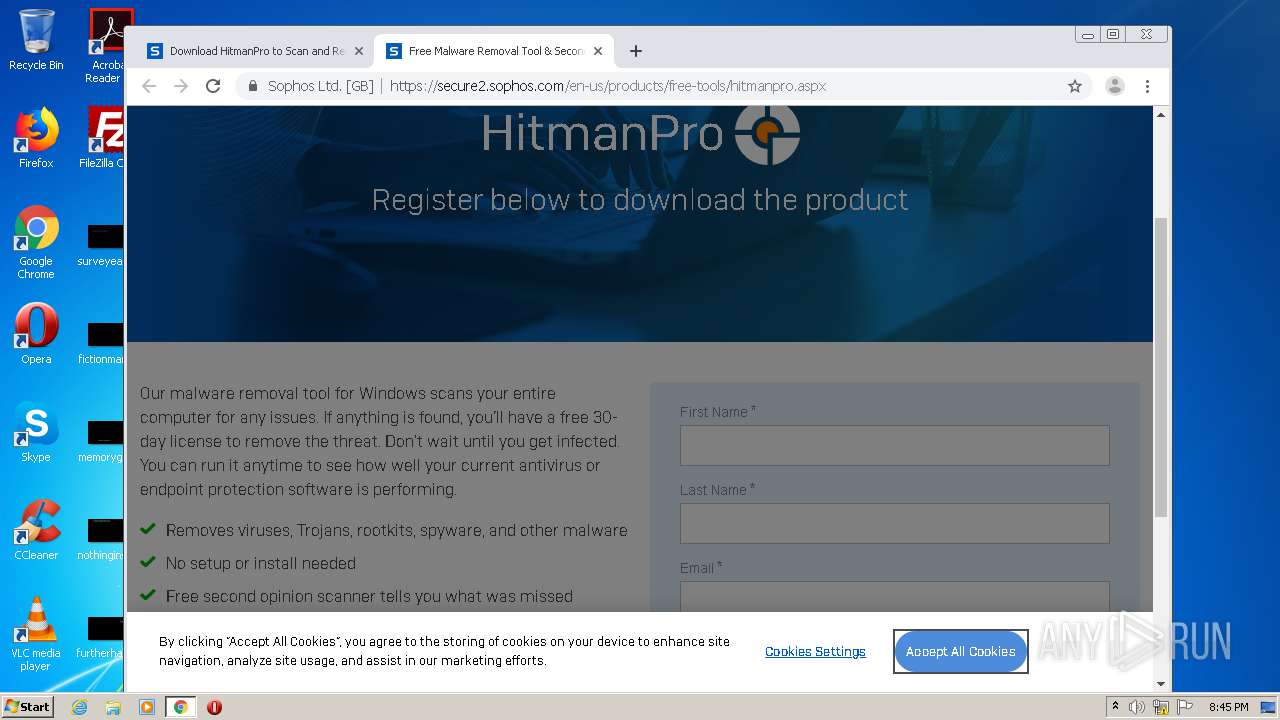Image resolution: width=1280 pixels, height=720 pixels.
Task: Open Opera browser desktop shortcut
Action: 36,333
